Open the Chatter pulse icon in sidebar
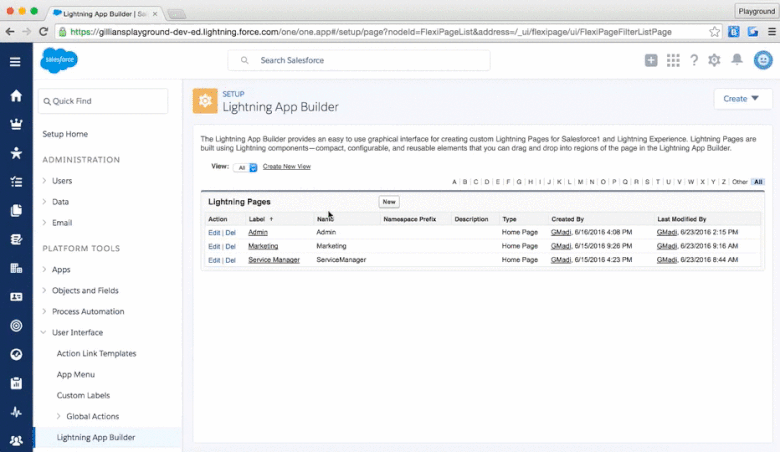The width and height of the screenshot is (780, 452). (x=16, y=412)
